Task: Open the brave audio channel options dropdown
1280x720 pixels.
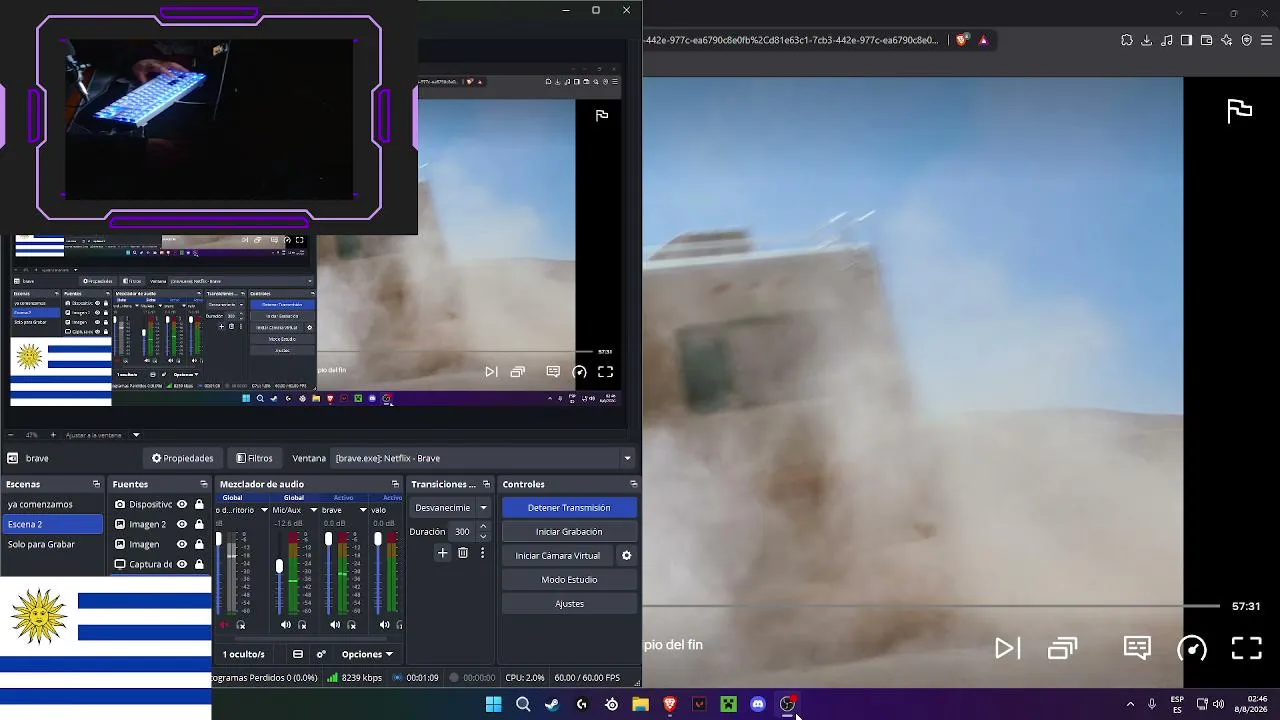Action: click(363, 510)
